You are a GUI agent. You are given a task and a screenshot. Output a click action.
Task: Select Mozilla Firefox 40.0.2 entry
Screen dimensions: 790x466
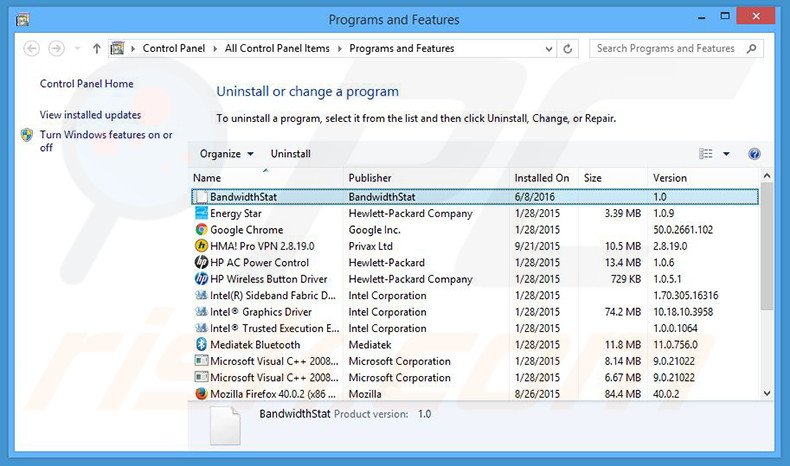pyautogui.click(x=273, y=394)
